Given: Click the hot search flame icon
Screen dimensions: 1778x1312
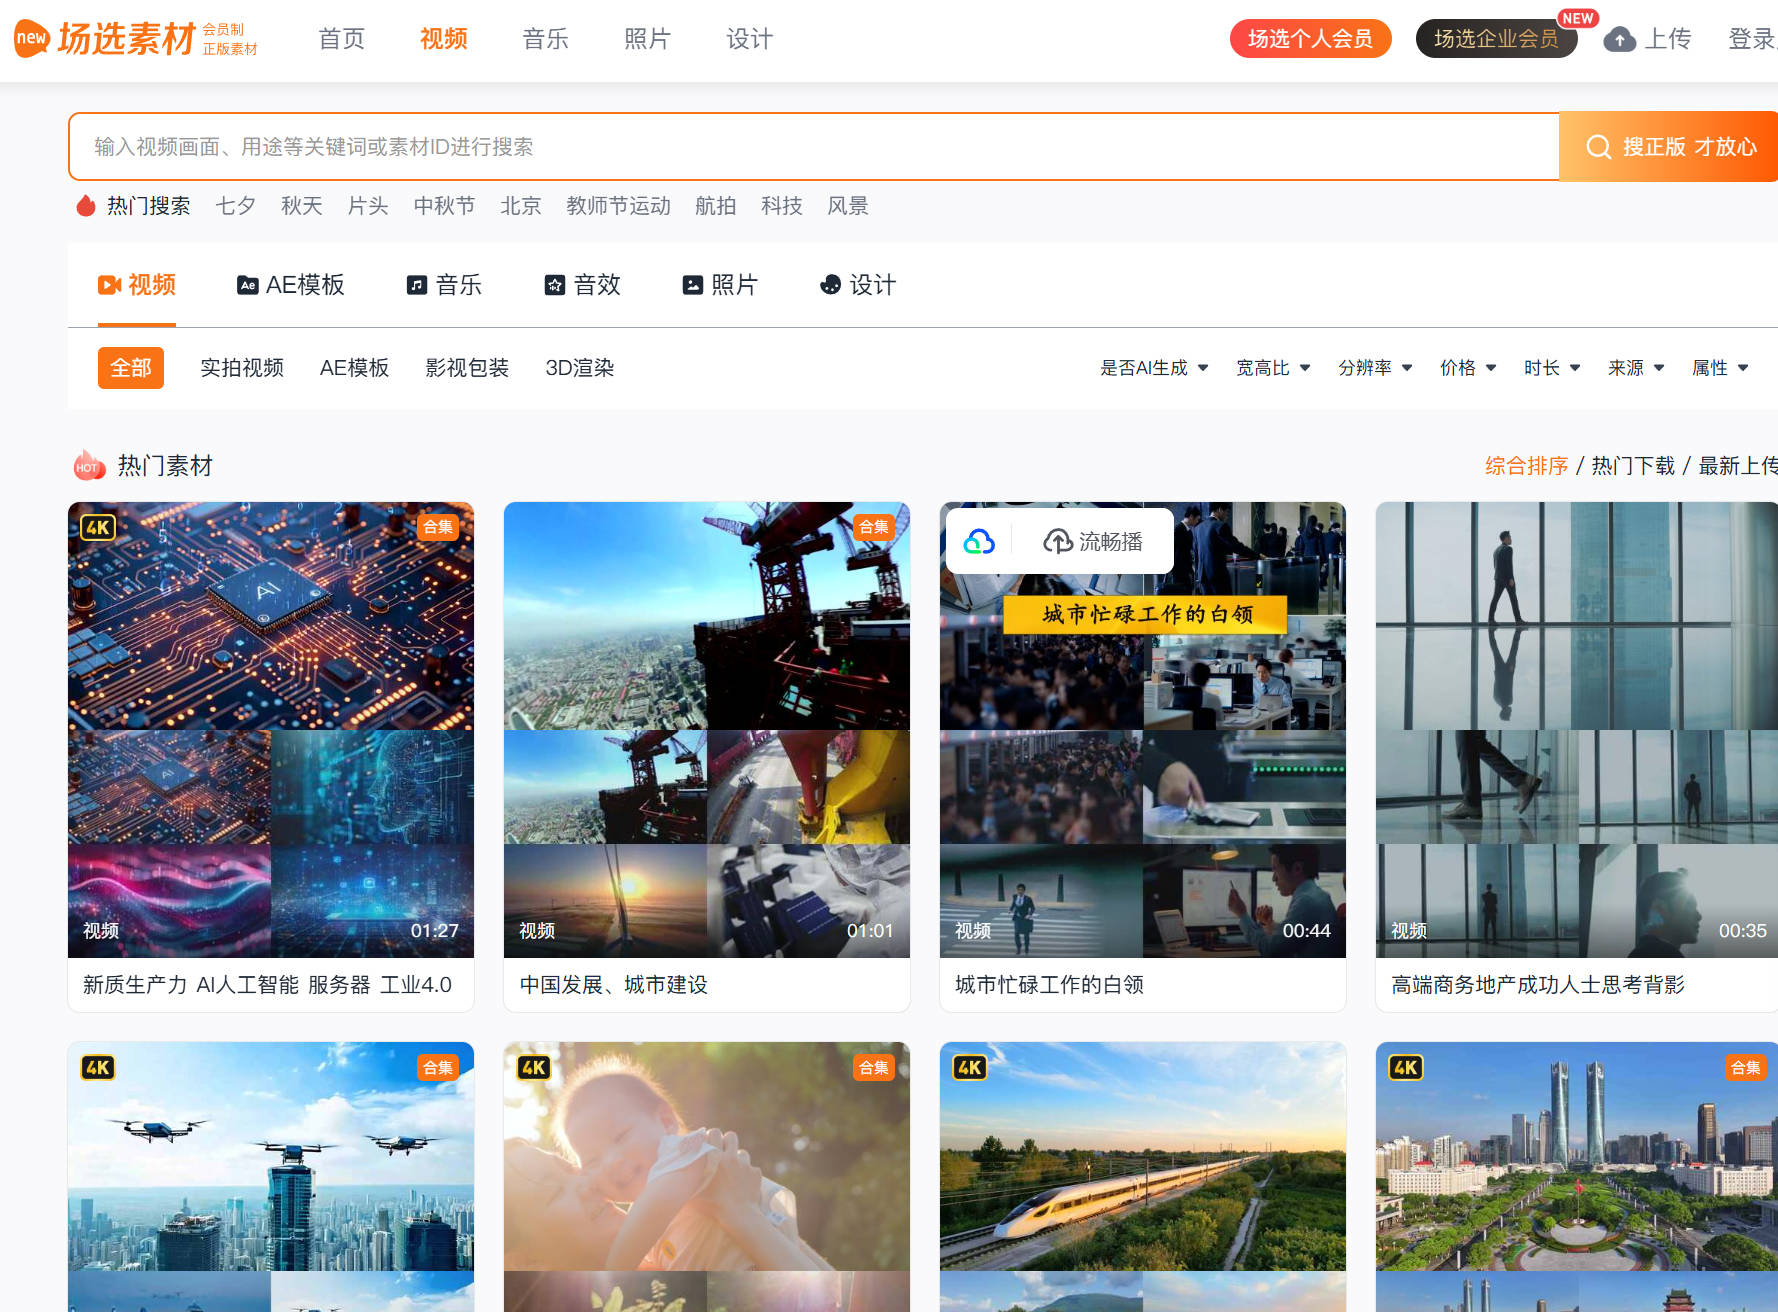Looking at the screenshot, I should pos(86,206).
